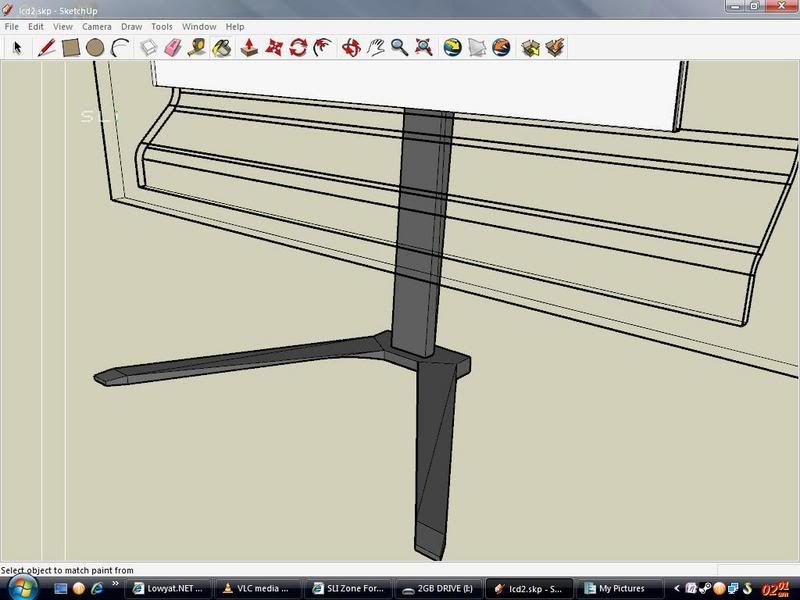Click the pink Eraser tool
800x600 pixels.
coord(173,47)
